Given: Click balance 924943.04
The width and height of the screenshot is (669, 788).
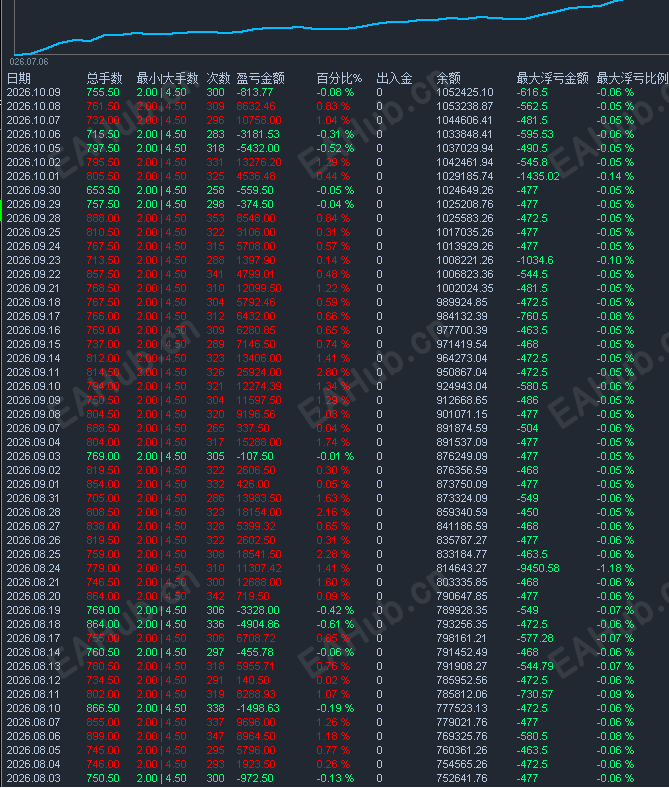Looking at the screenshot, I should [x=462, y=386].
